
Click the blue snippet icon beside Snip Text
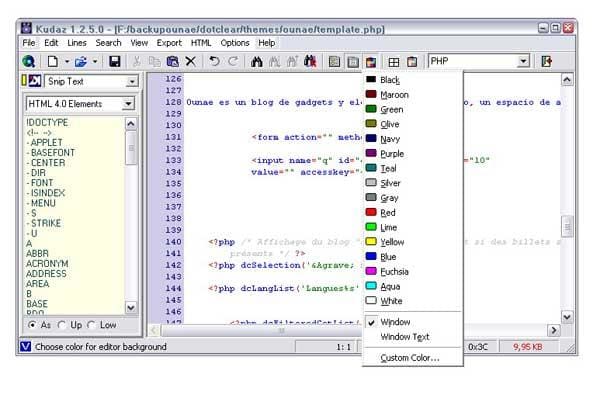(35, 80)
